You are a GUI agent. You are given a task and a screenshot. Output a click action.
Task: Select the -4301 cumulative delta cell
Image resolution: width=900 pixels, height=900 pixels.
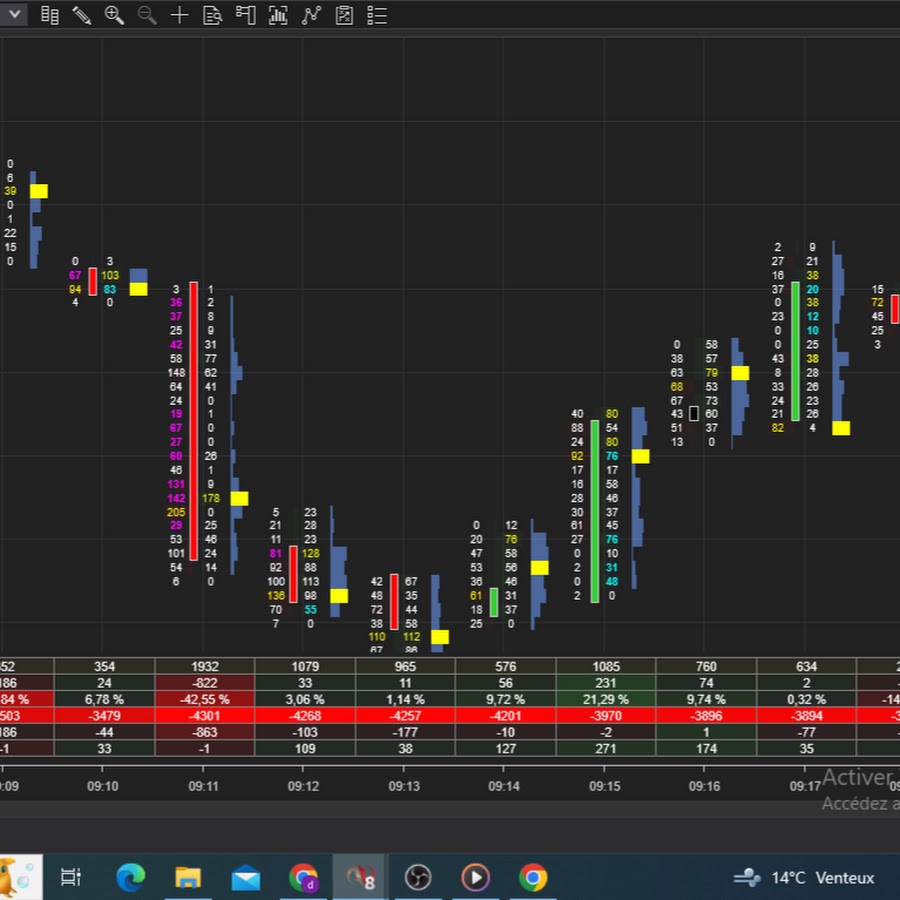tap(205, 716)
